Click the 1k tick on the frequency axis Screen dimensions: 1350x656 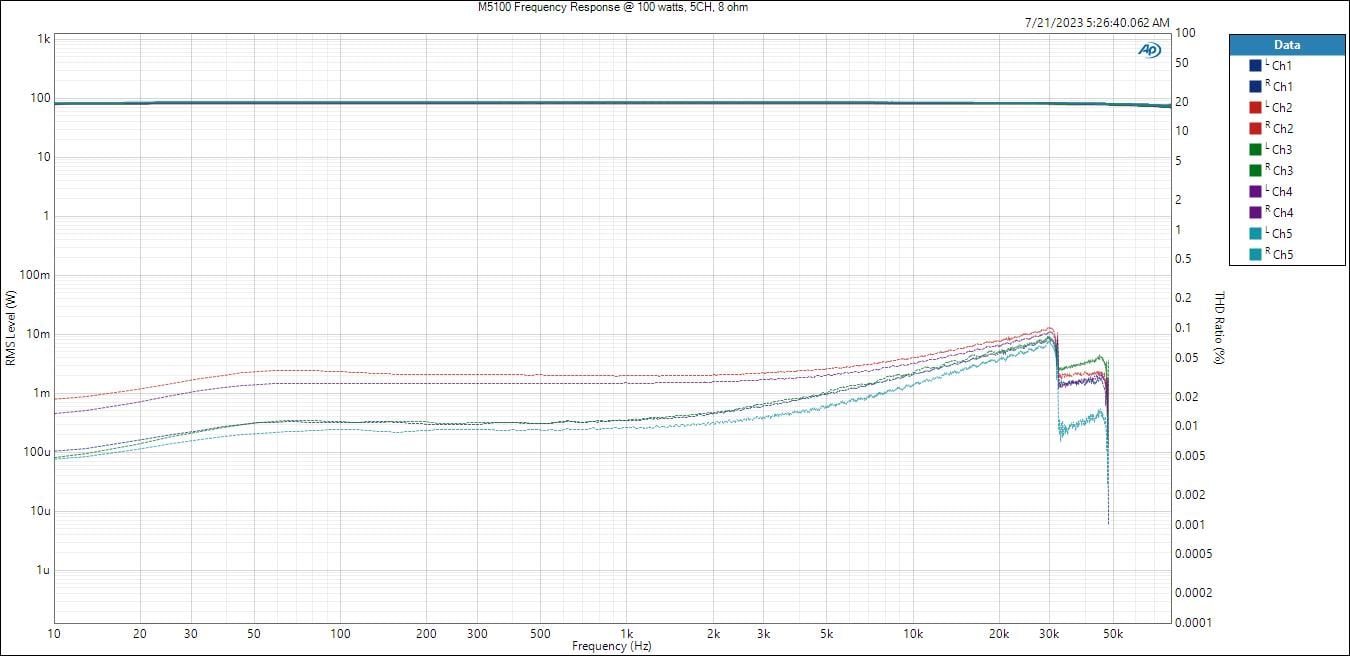(x=627, y=634)
